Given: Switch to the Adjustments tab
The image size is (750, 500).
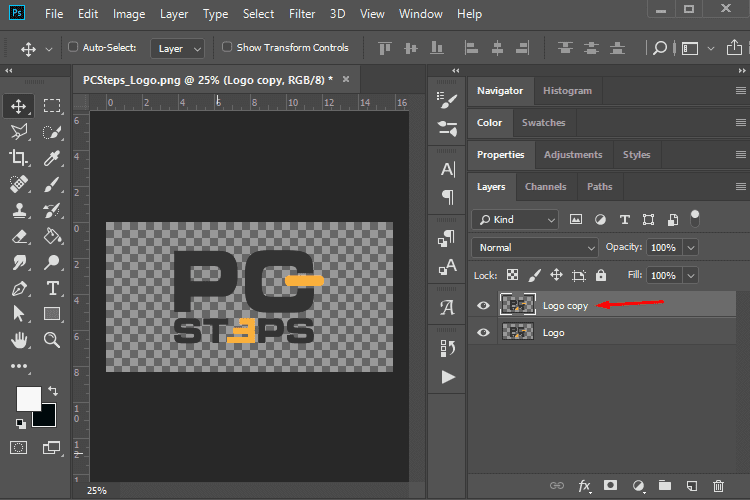Looking at the screenshot, I should point(573,155).
